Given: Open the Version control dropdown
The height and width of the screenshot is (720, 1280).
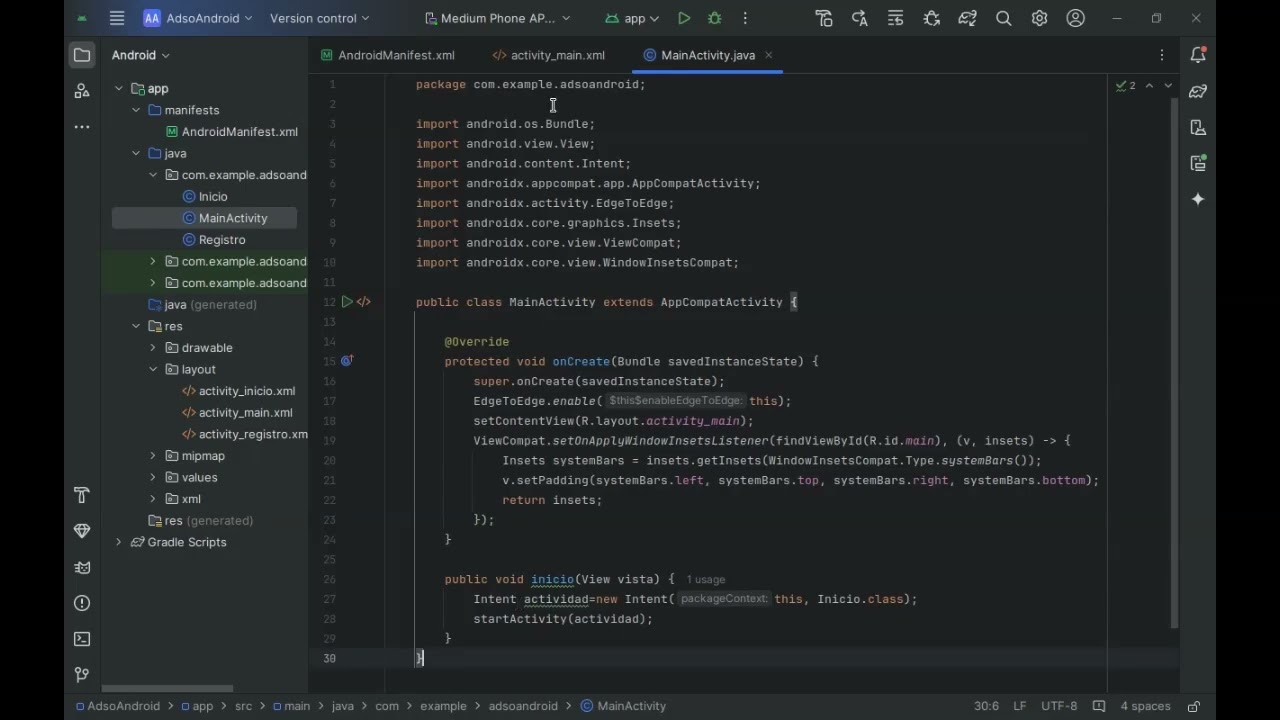Looking at the screenshot, I should click(319, 18).
